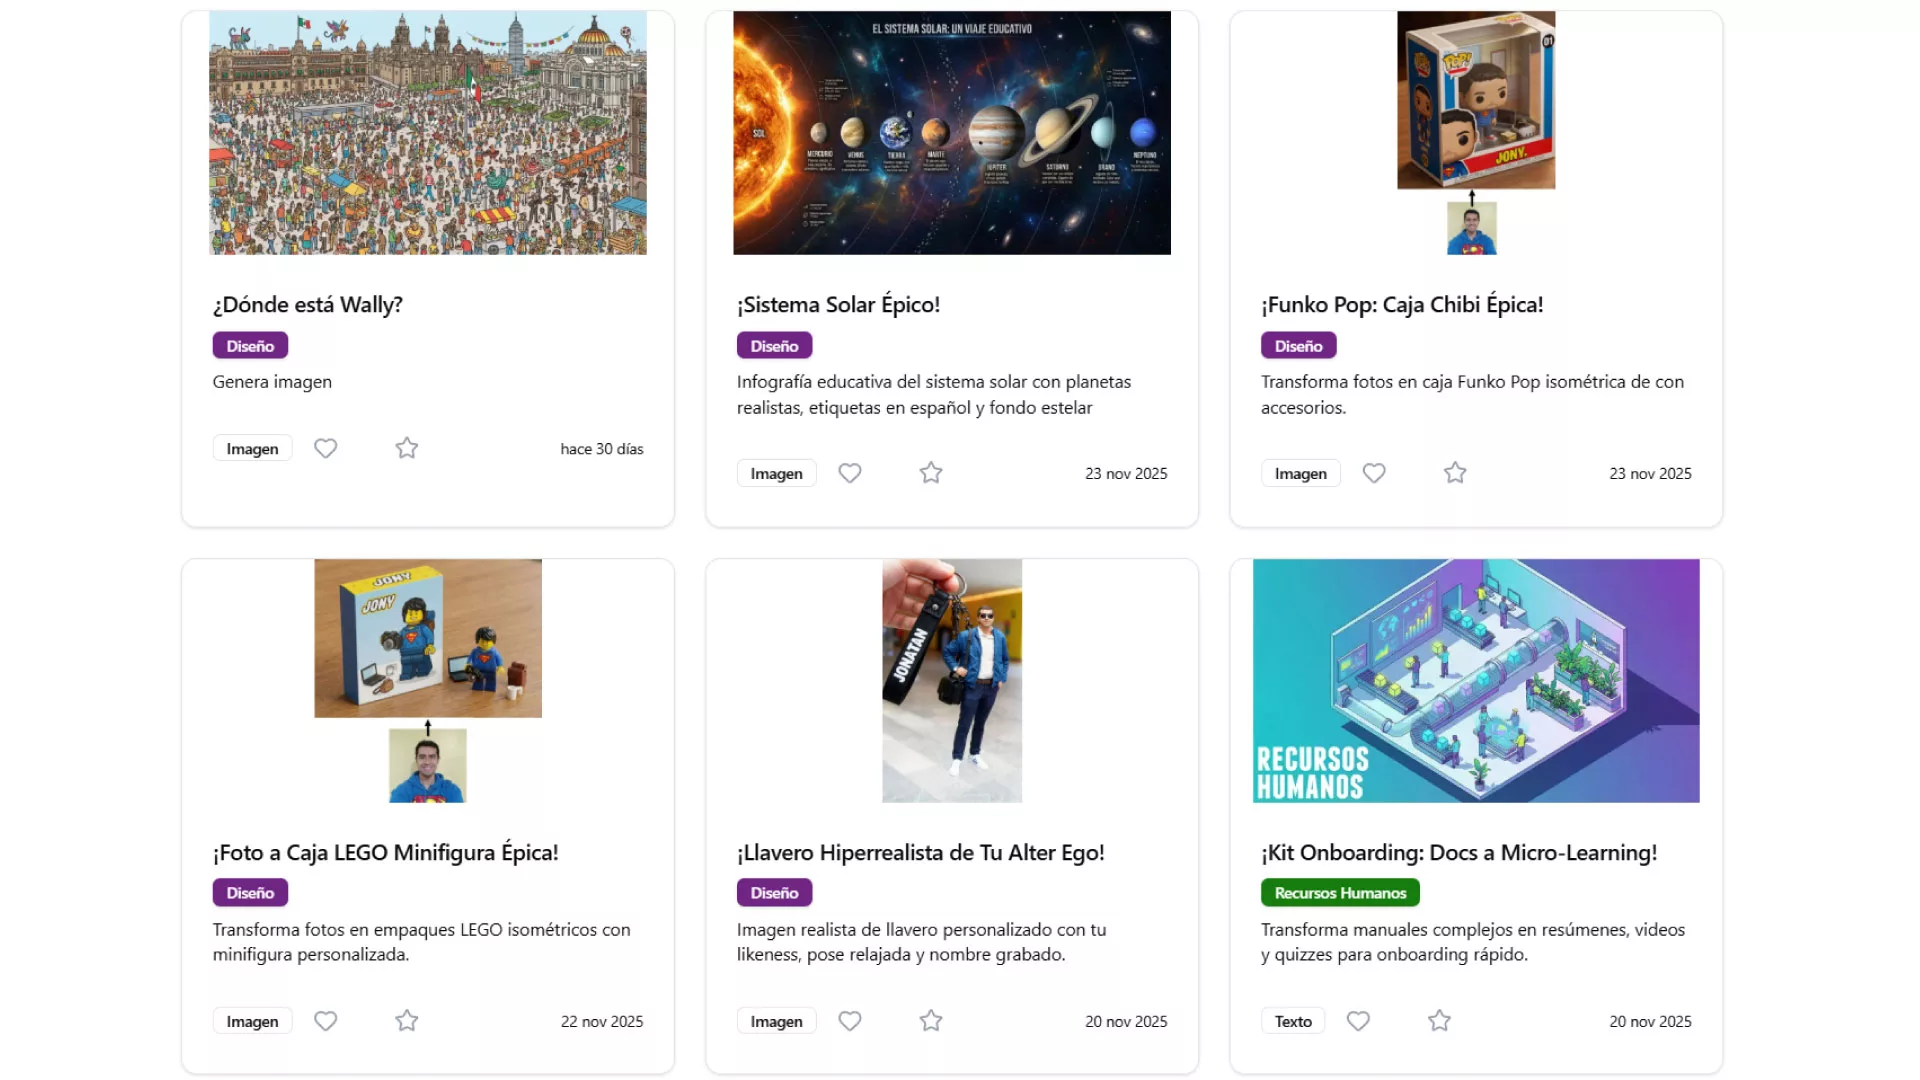Heart the Foto a Caja LEGO card
Image resolution: width=1920 pixels, height=1080 pixels.
[325, 1021]
